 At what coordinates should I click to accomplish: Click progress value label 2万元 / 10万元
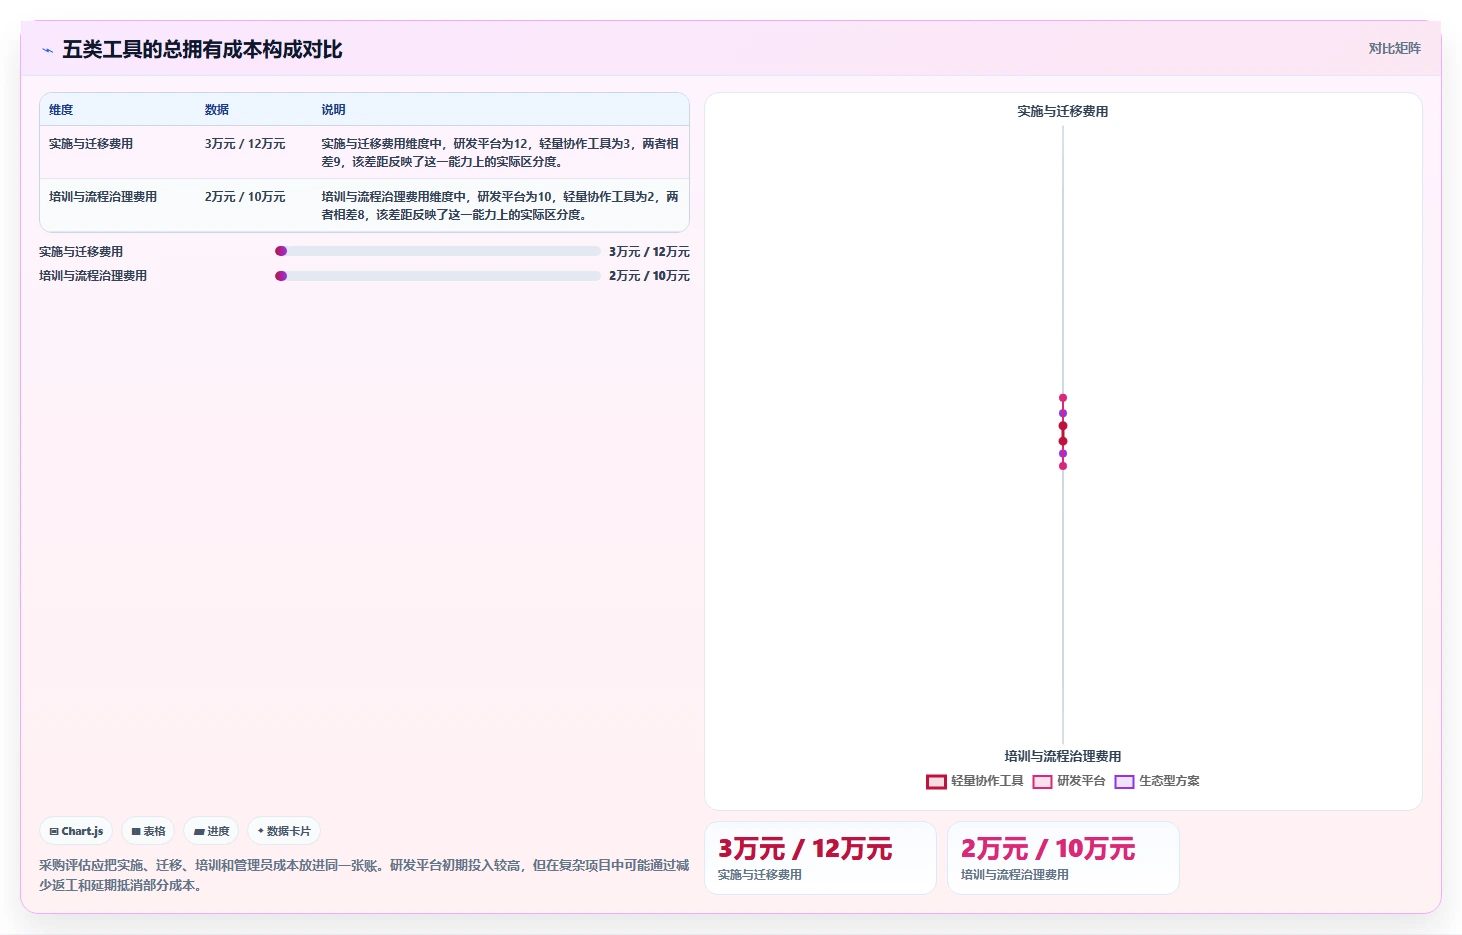pyautogui.click(x=649, y=276)
